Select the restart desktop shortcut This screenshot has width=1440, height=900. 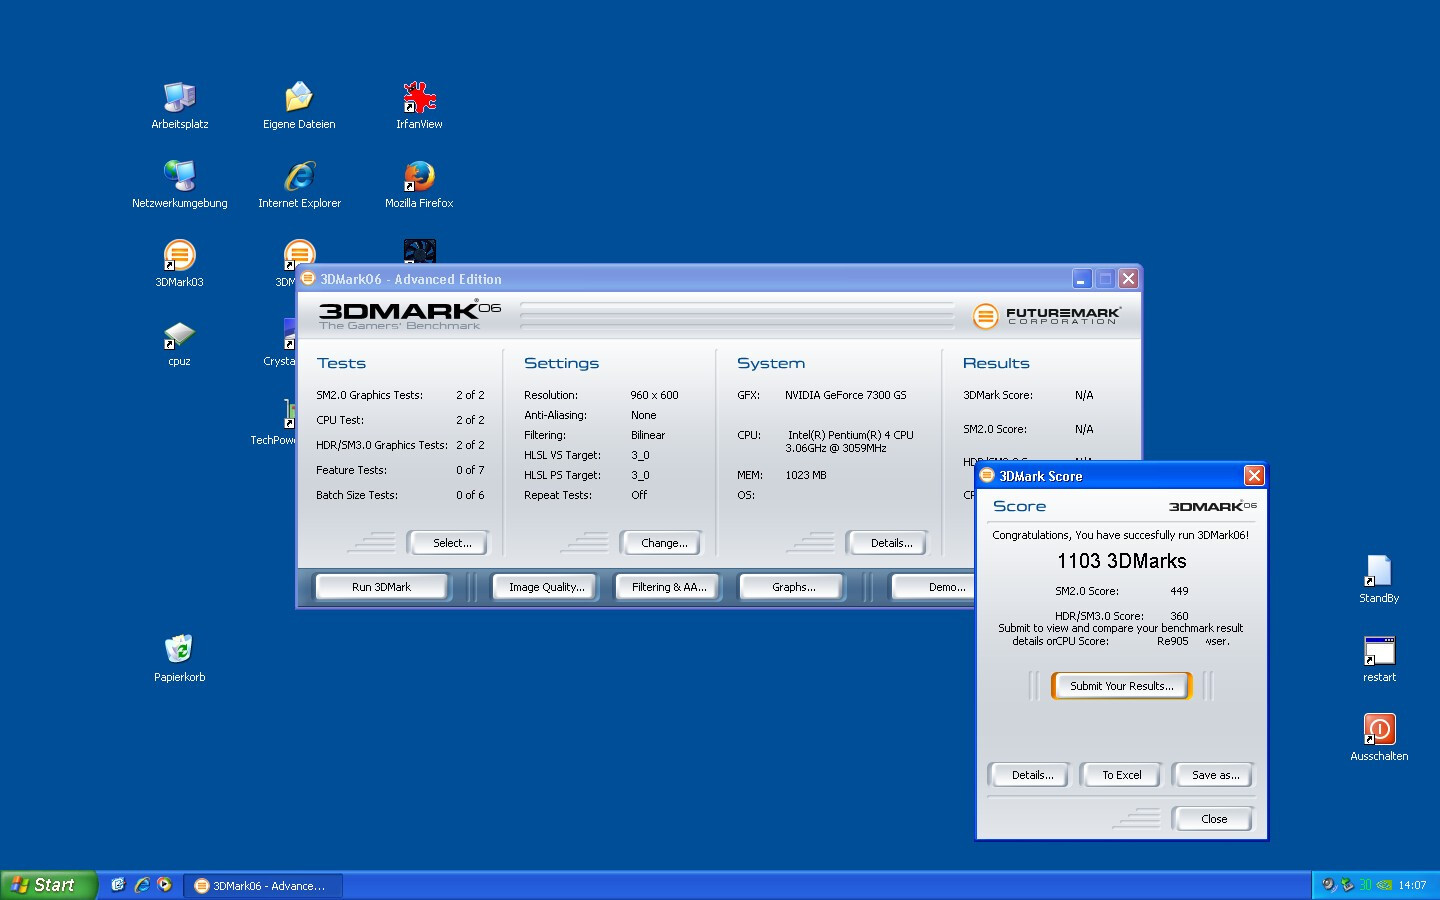click(x=1379, y=658)
